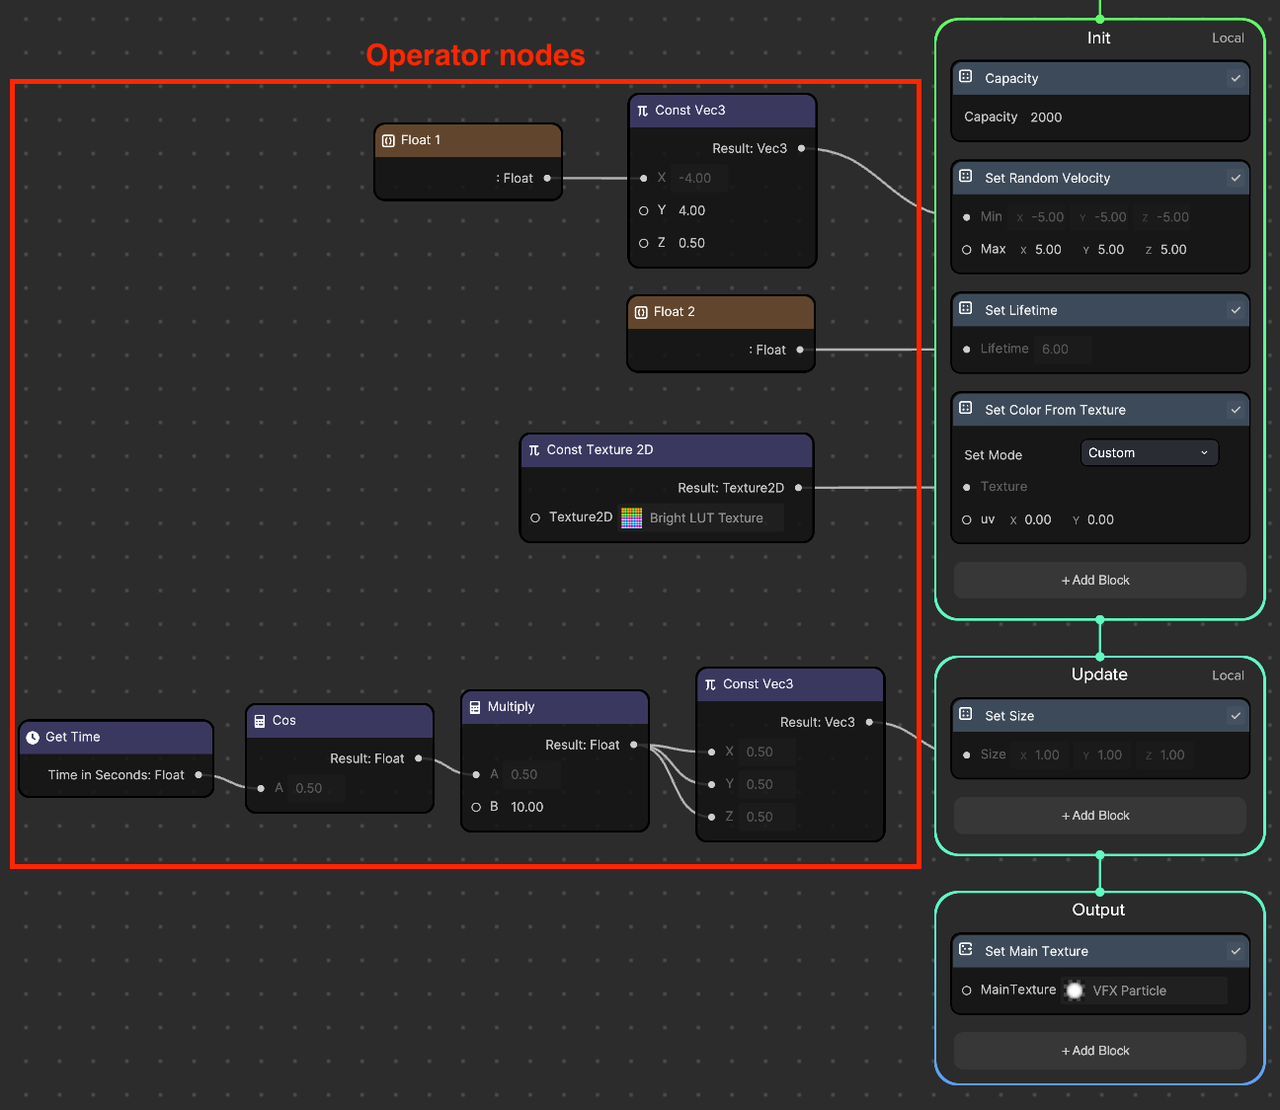Click Add Block in the Init context
1280x1110 pixels.
pos(1096,580)
